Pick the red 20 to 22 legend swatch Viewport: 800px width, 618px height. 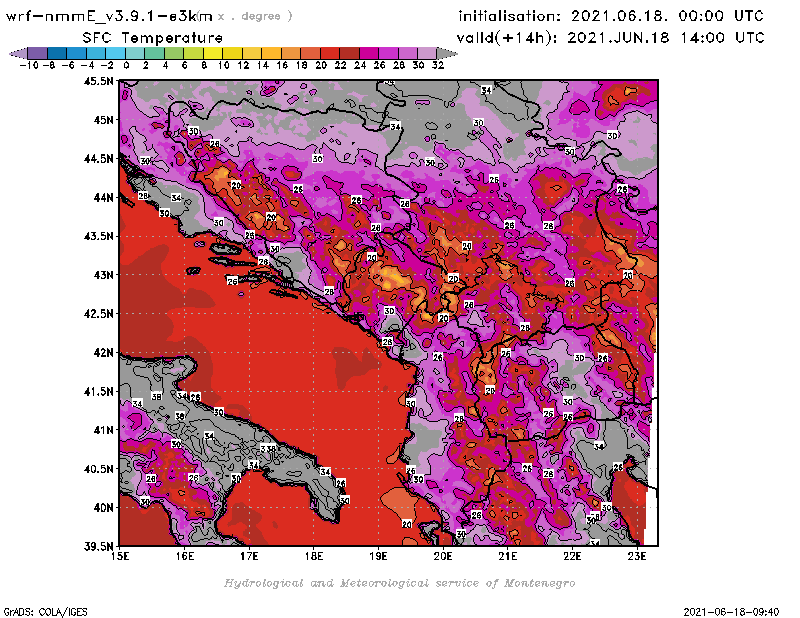330,53
